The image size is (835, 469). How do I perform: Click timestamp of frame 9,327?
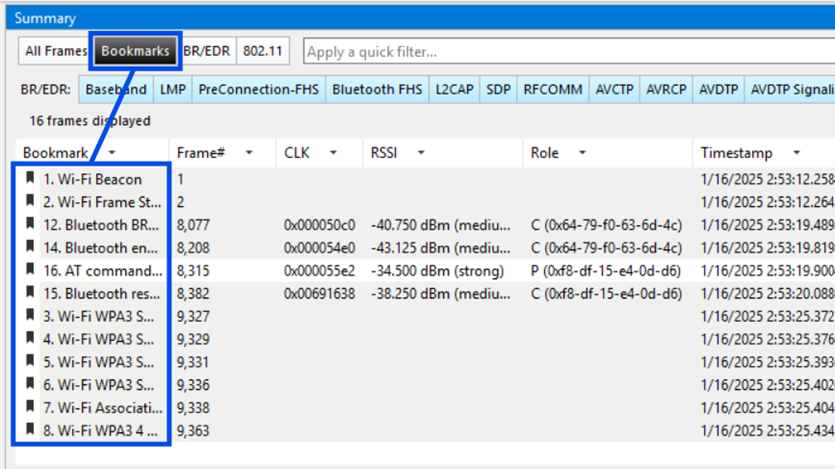[x=767, y=317]
